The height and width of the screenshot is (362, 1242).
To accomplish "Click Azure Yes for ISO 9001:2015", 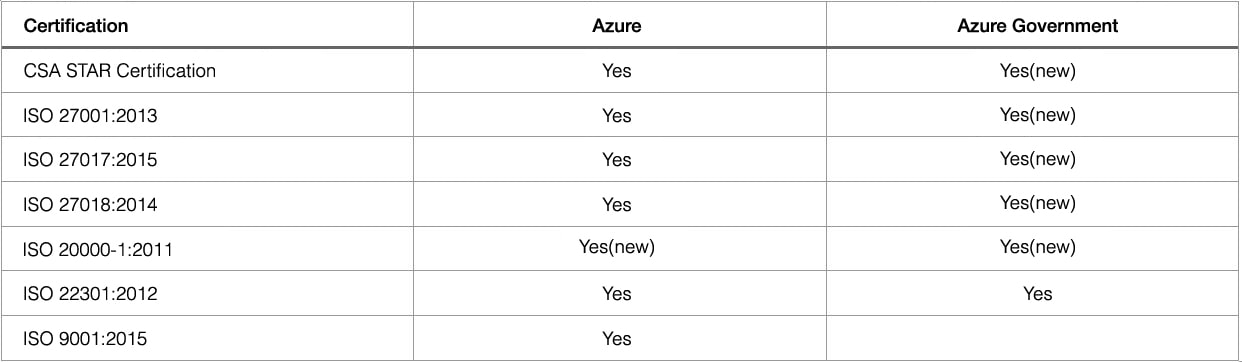I will click(617, 339).
